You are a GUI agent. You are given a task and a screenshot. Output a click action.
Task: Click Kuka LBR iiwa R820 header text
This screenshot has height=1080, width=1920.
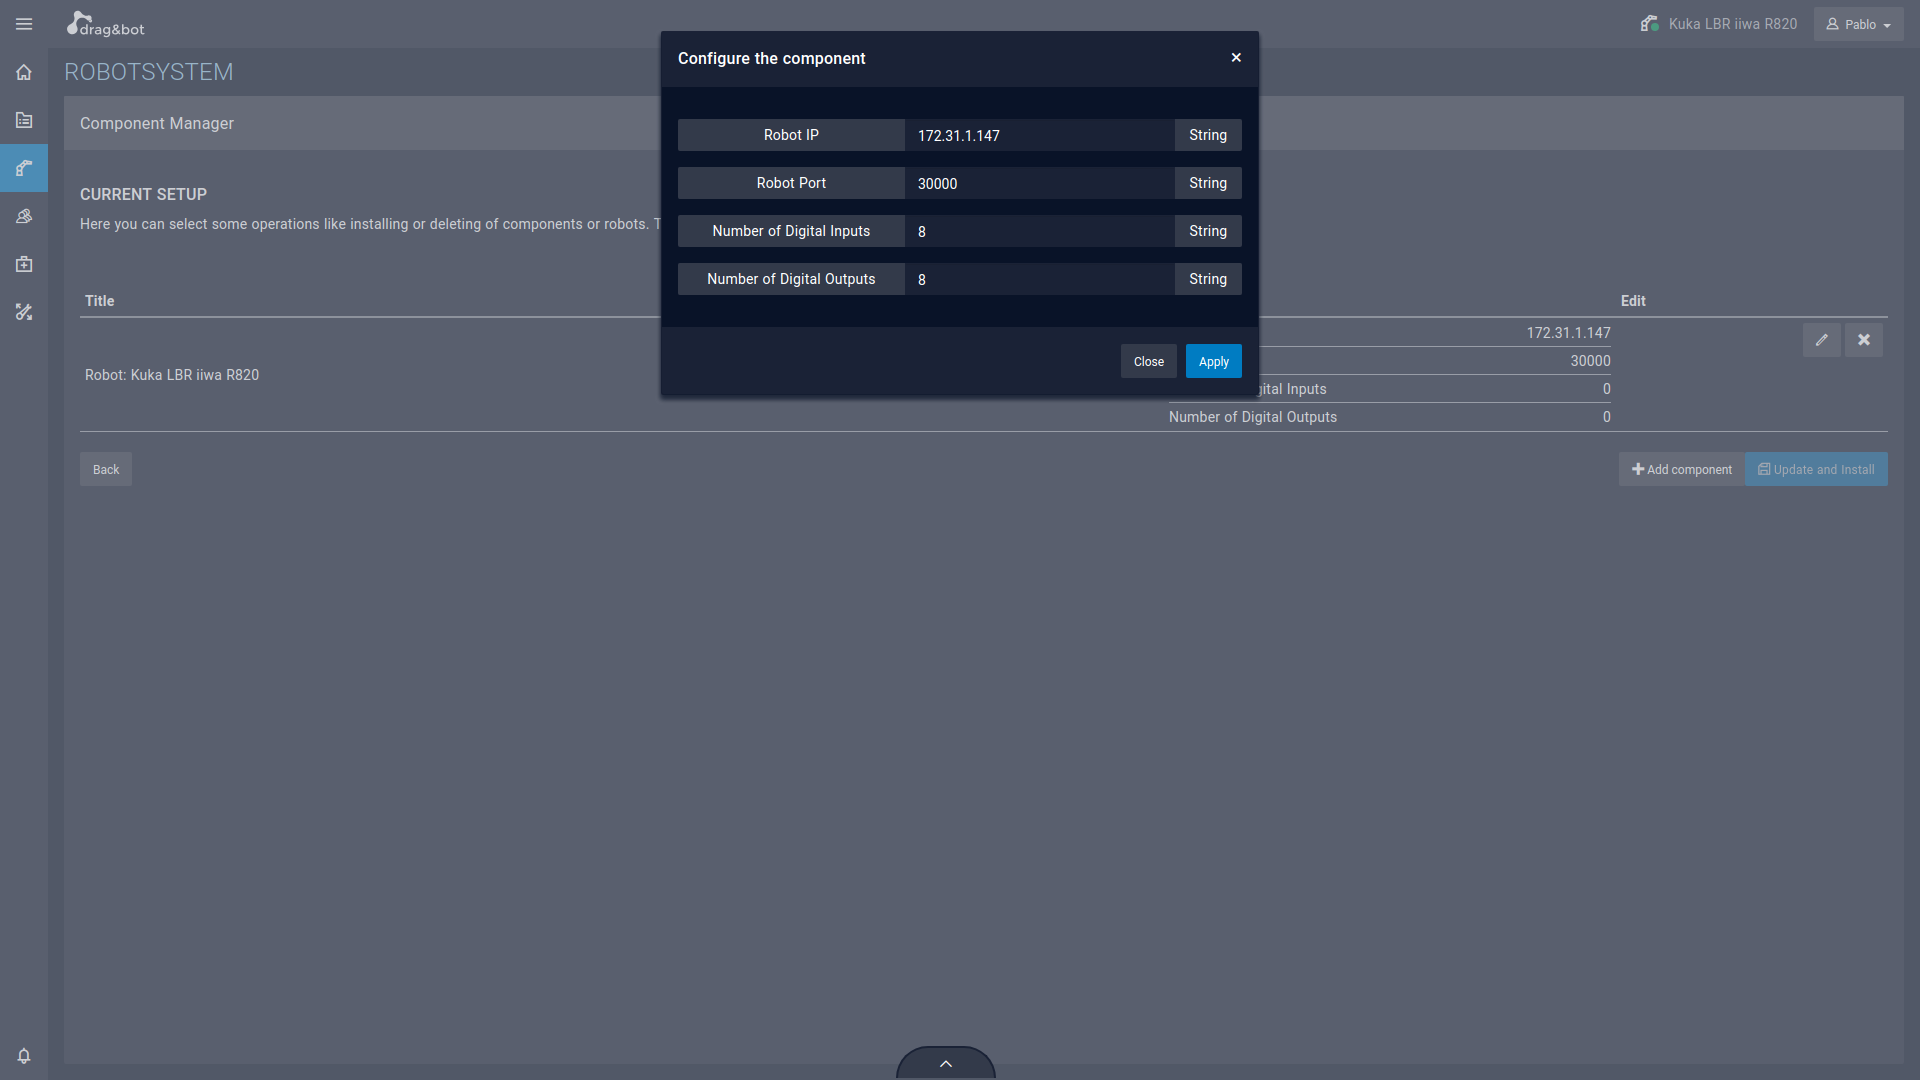click(x=1733, y=24)
